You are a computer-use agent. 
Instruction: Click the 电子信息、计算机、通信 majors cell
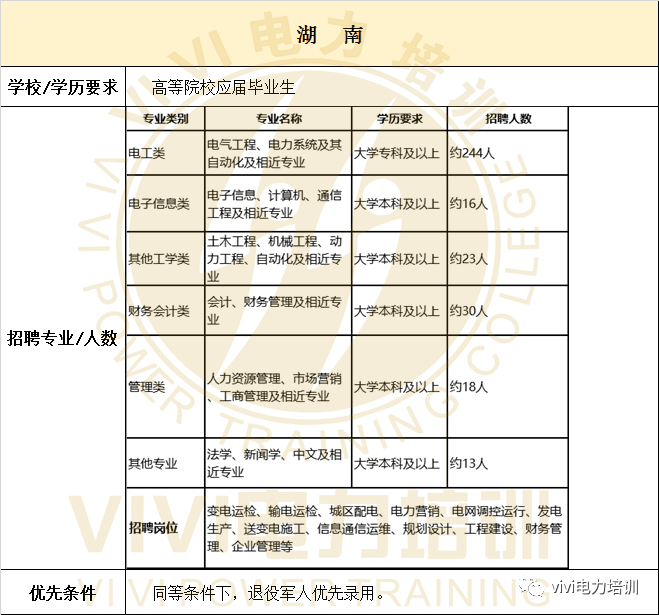coord(278,203)
